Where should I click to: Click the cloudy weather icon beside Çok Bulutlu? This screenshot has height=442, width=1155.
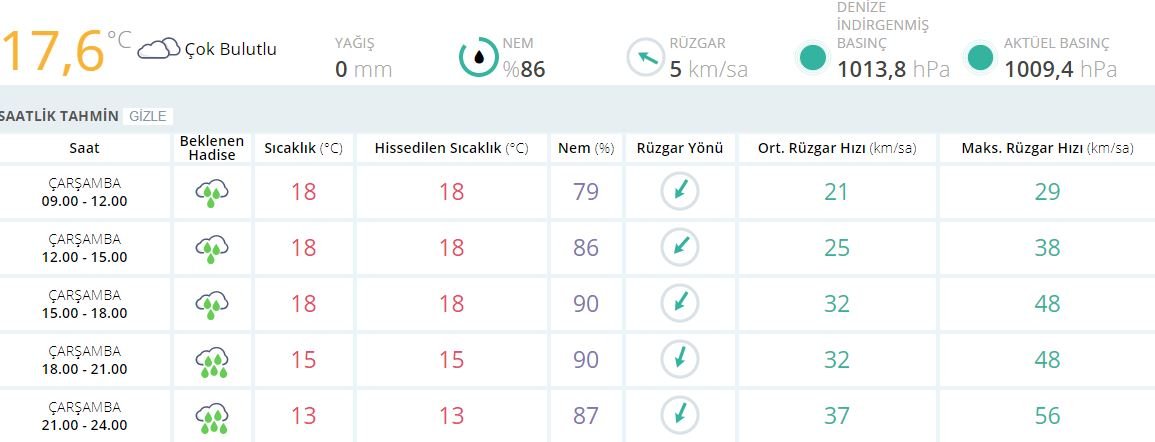[159, 48]
